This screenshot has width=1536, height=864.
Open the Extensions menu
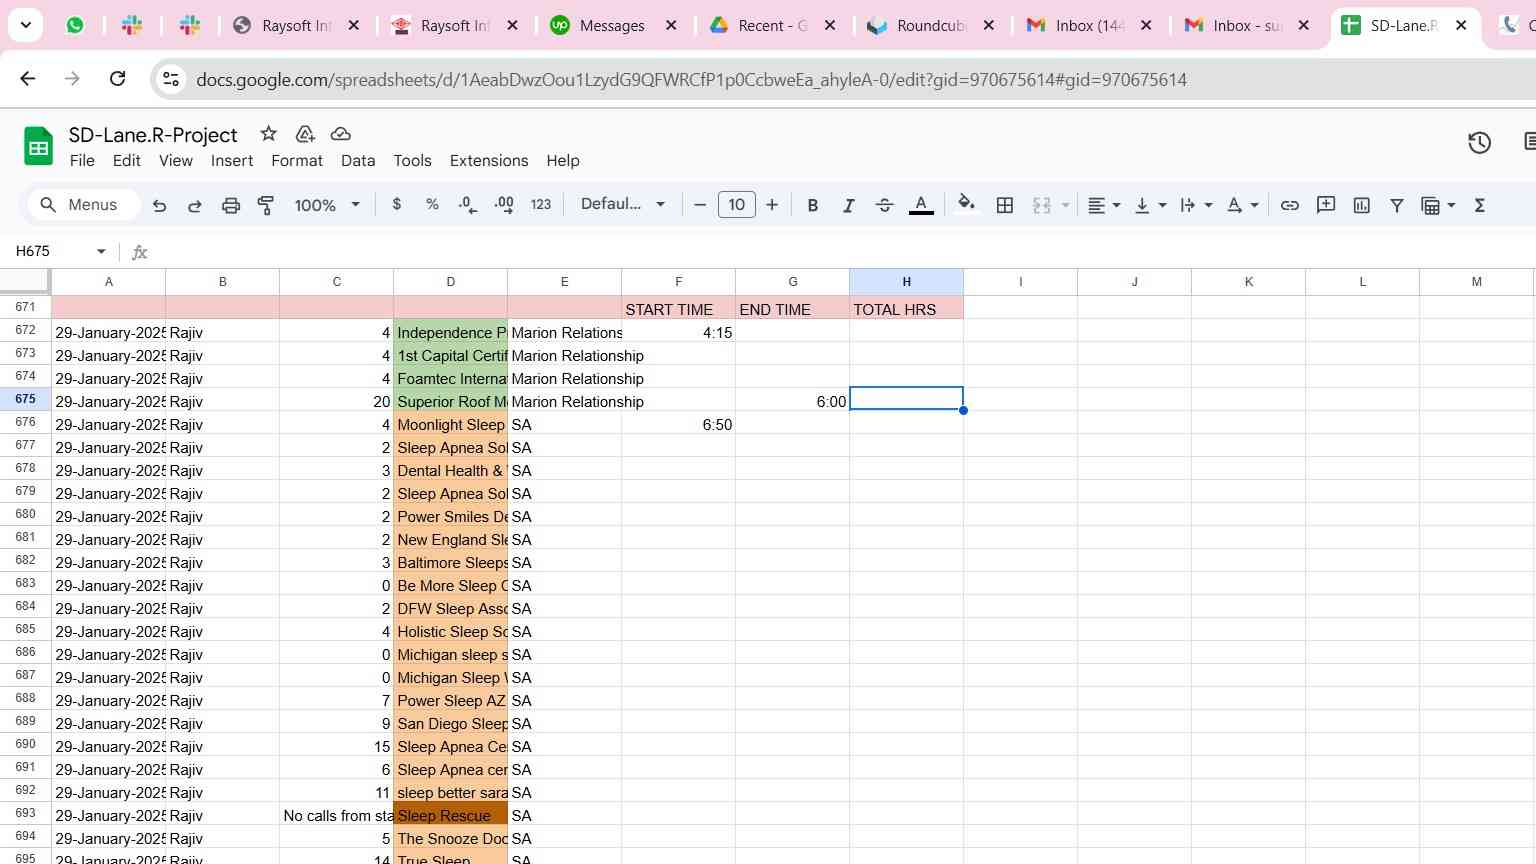(x=489, y=160)
